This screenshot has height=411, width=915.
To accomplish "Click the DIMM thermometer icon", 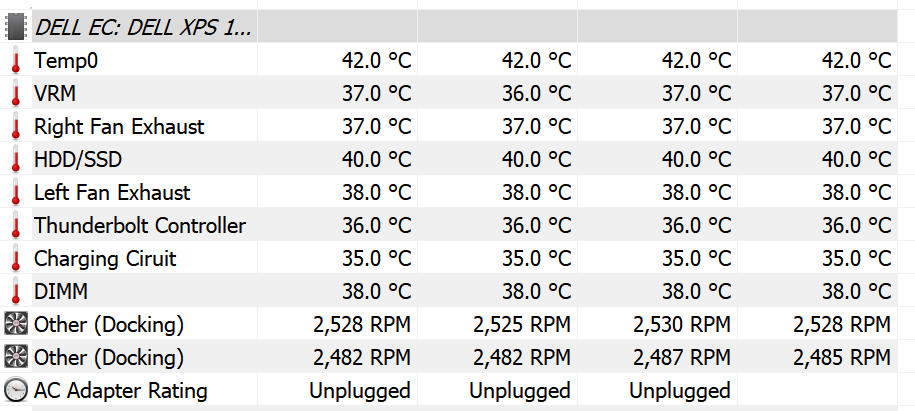I will 16,291.
